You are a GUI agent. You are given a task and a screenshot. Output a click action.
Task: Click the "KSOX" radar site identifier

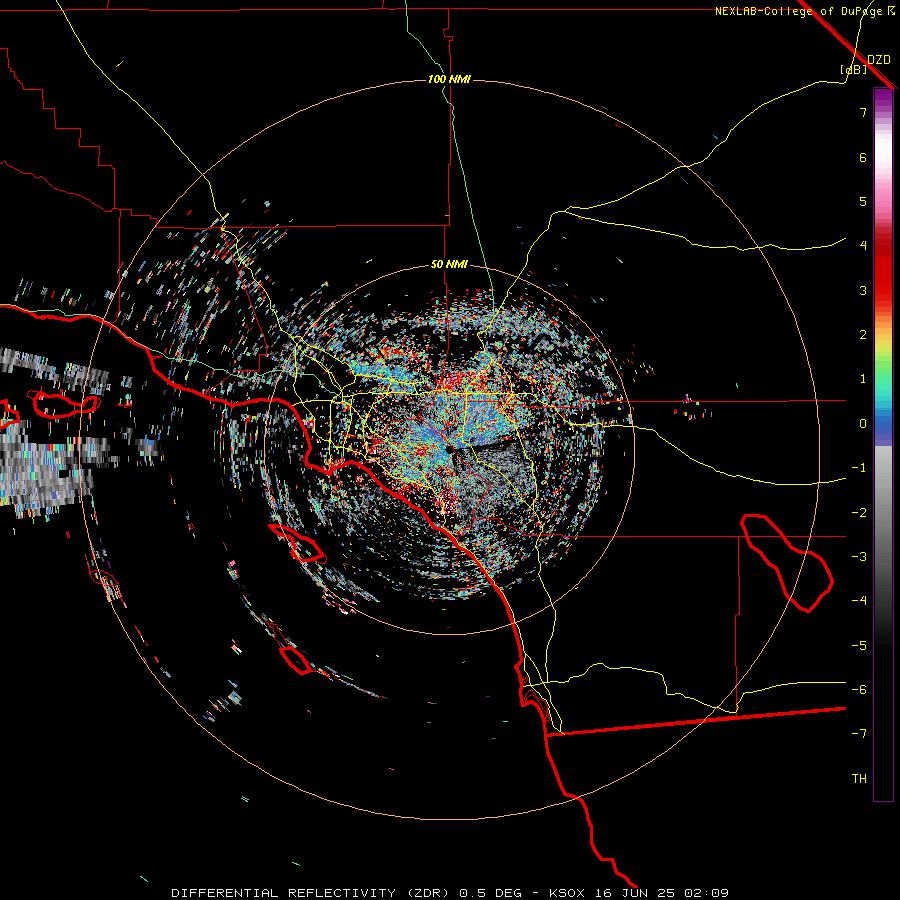567,893
